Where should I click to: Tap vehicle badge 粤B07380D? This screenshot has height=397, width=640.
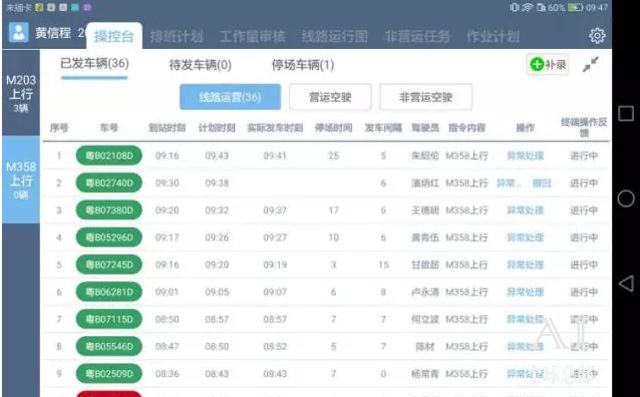109,210
